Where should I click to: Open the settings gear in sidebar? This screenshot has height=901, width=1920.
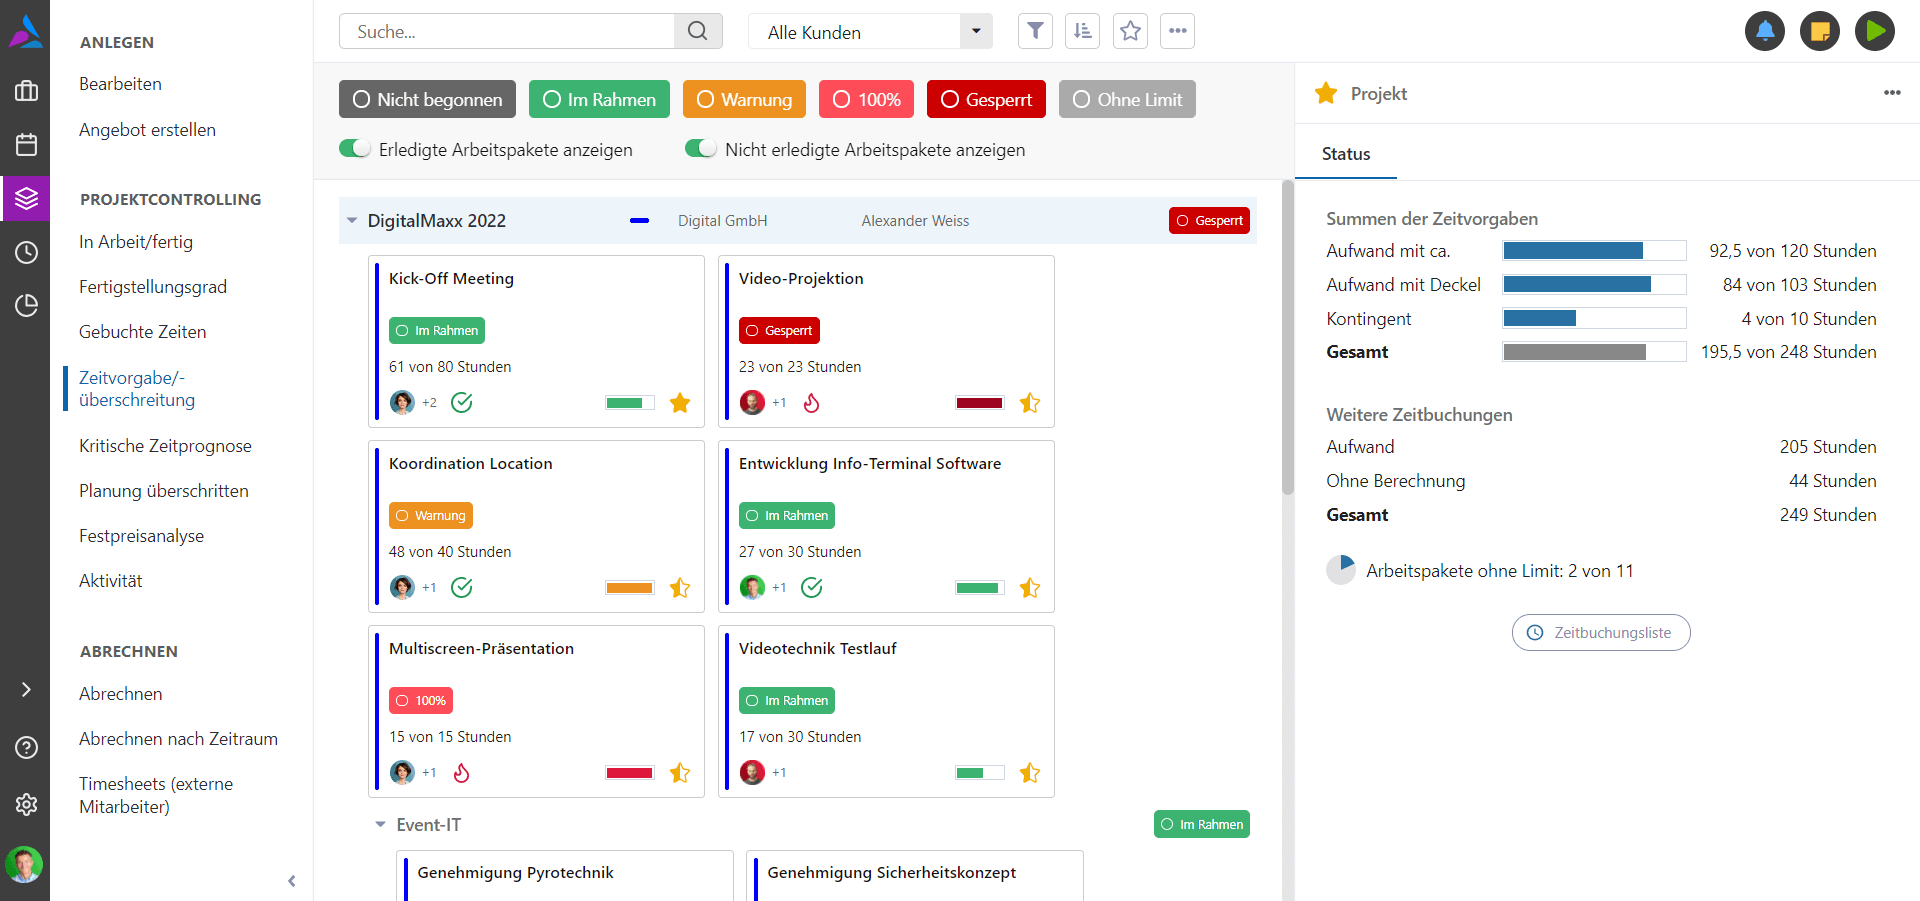pos(26,804)
